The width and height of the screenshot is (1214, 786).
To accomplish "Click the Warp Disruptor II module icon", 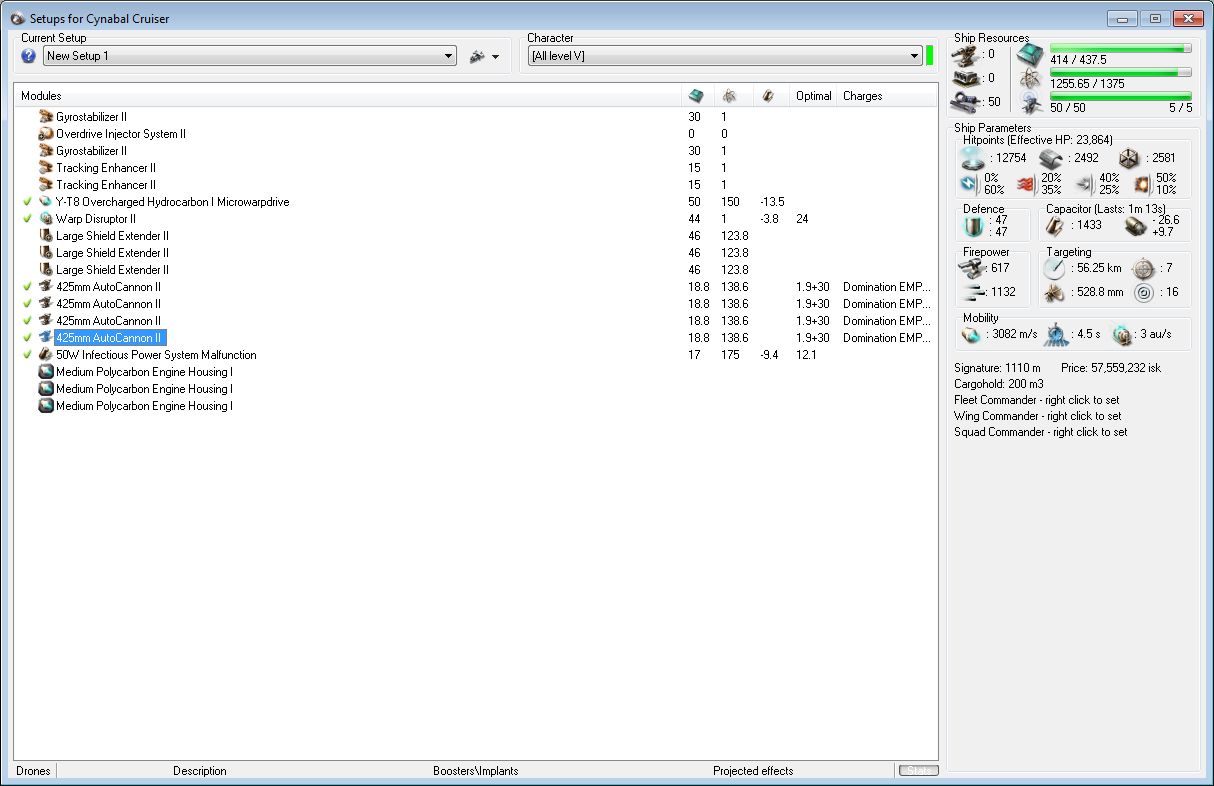I will click(45, 219).
